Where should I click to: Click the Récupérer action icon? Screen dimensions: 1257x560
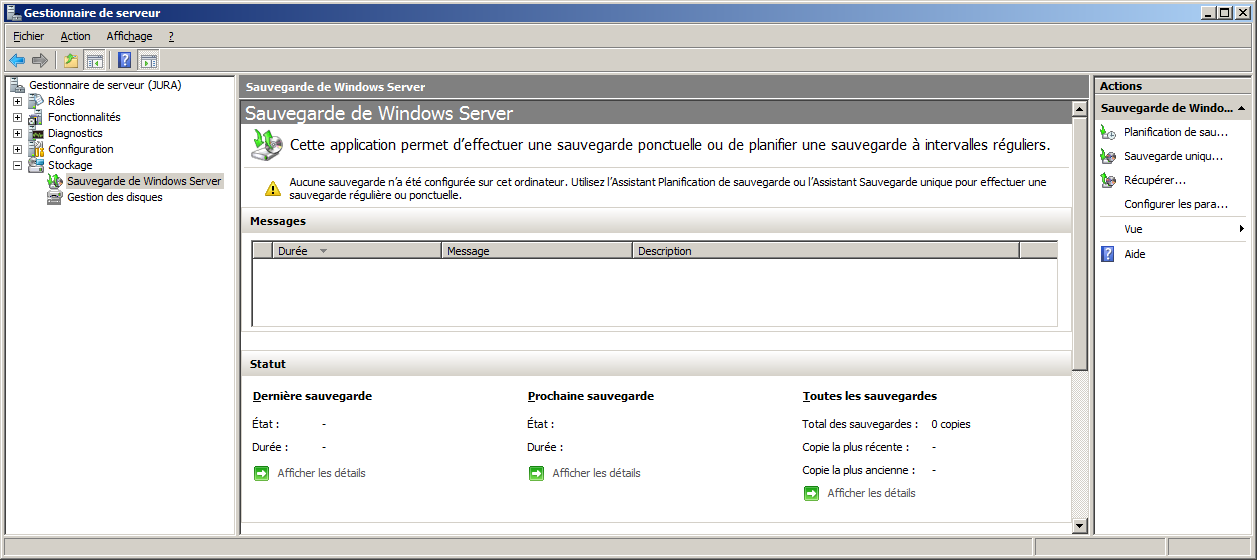point(1108,180)
